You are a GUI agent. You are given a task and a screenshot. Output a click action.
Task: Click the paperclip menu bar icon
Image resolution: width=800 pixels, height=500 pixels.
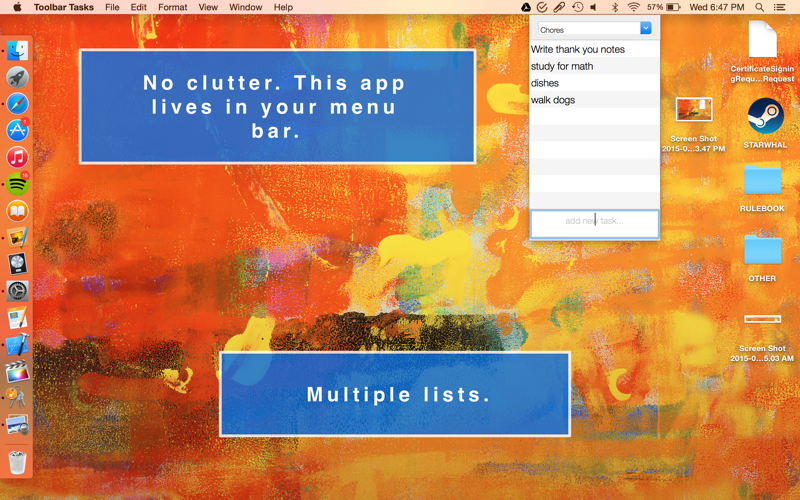coord(560,7)
